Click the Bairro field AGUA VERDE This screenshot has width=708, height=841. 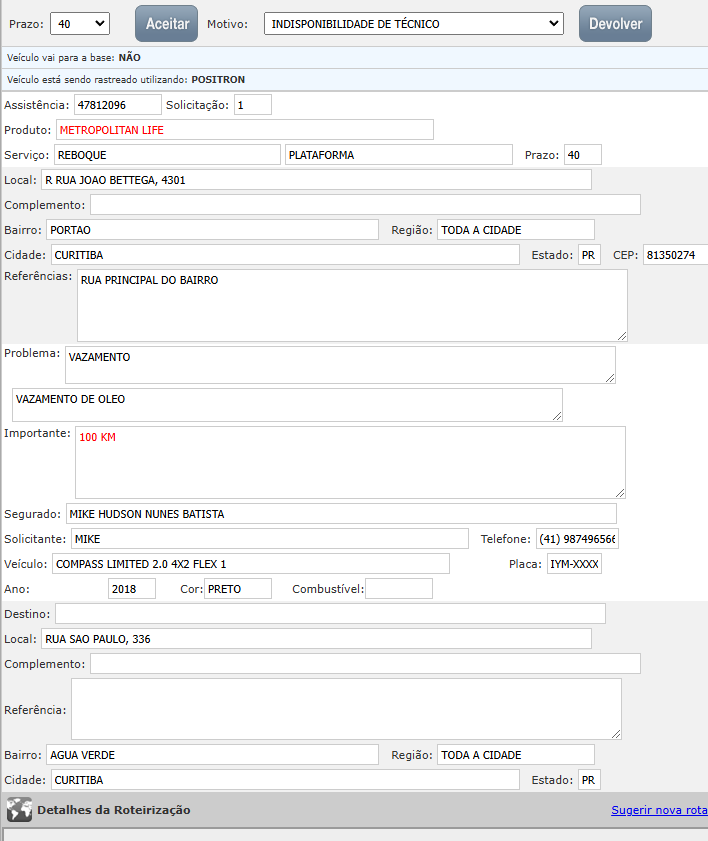pyautogui.click(x=212, y=755)
